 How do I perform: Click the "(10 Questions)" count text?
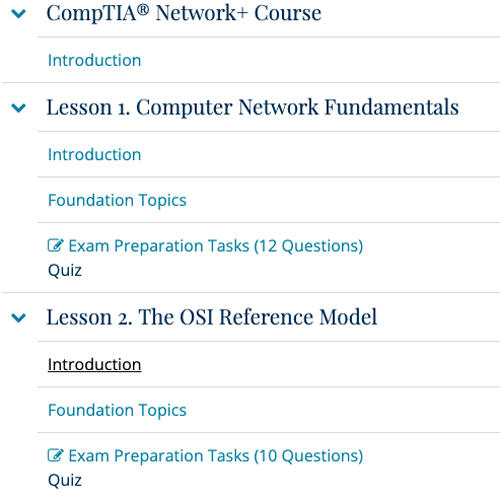click(308, 456)
